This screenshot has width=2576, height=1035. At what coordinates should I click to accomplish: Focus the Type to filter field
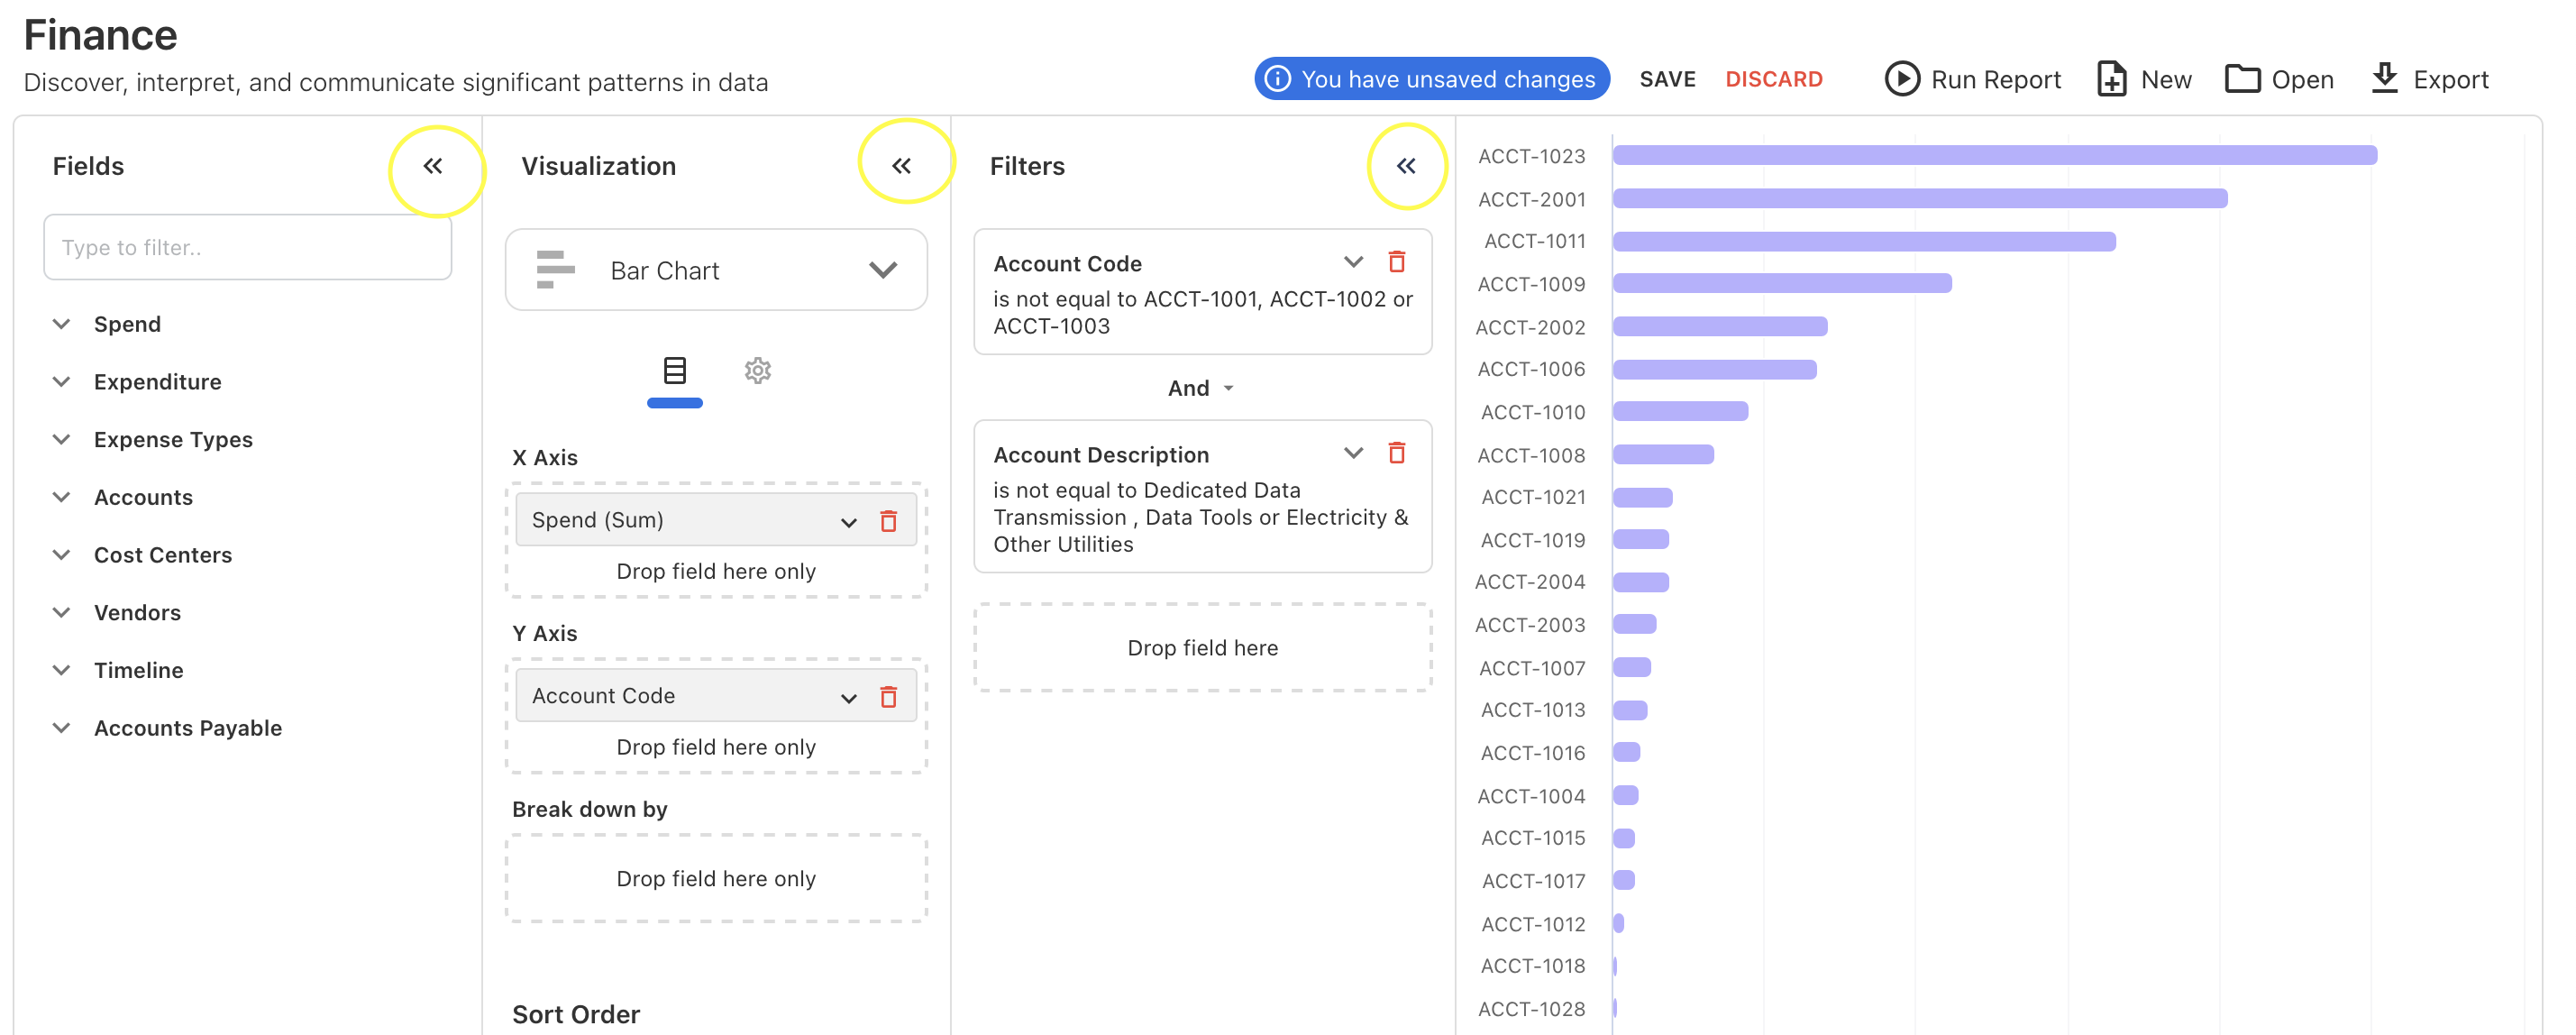(x=247, y=247)
